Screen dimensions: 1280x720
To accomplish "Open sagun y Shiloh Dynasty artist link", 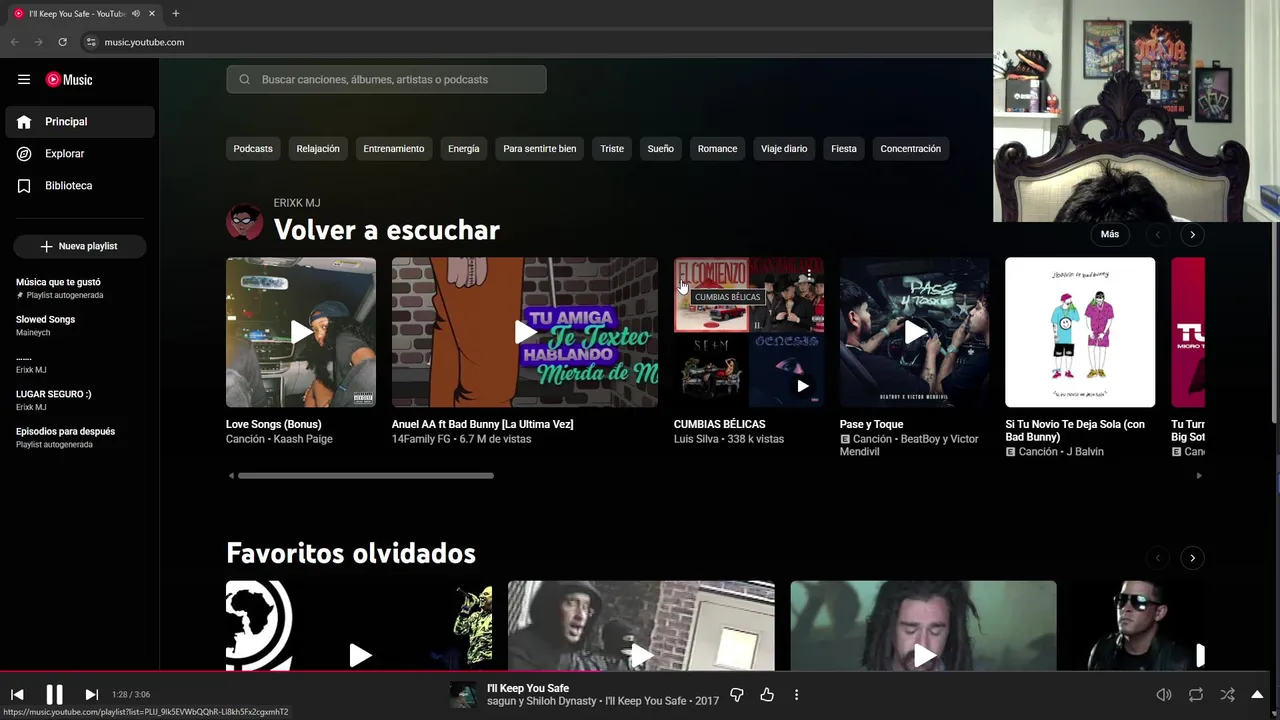I will pos(541,701).
